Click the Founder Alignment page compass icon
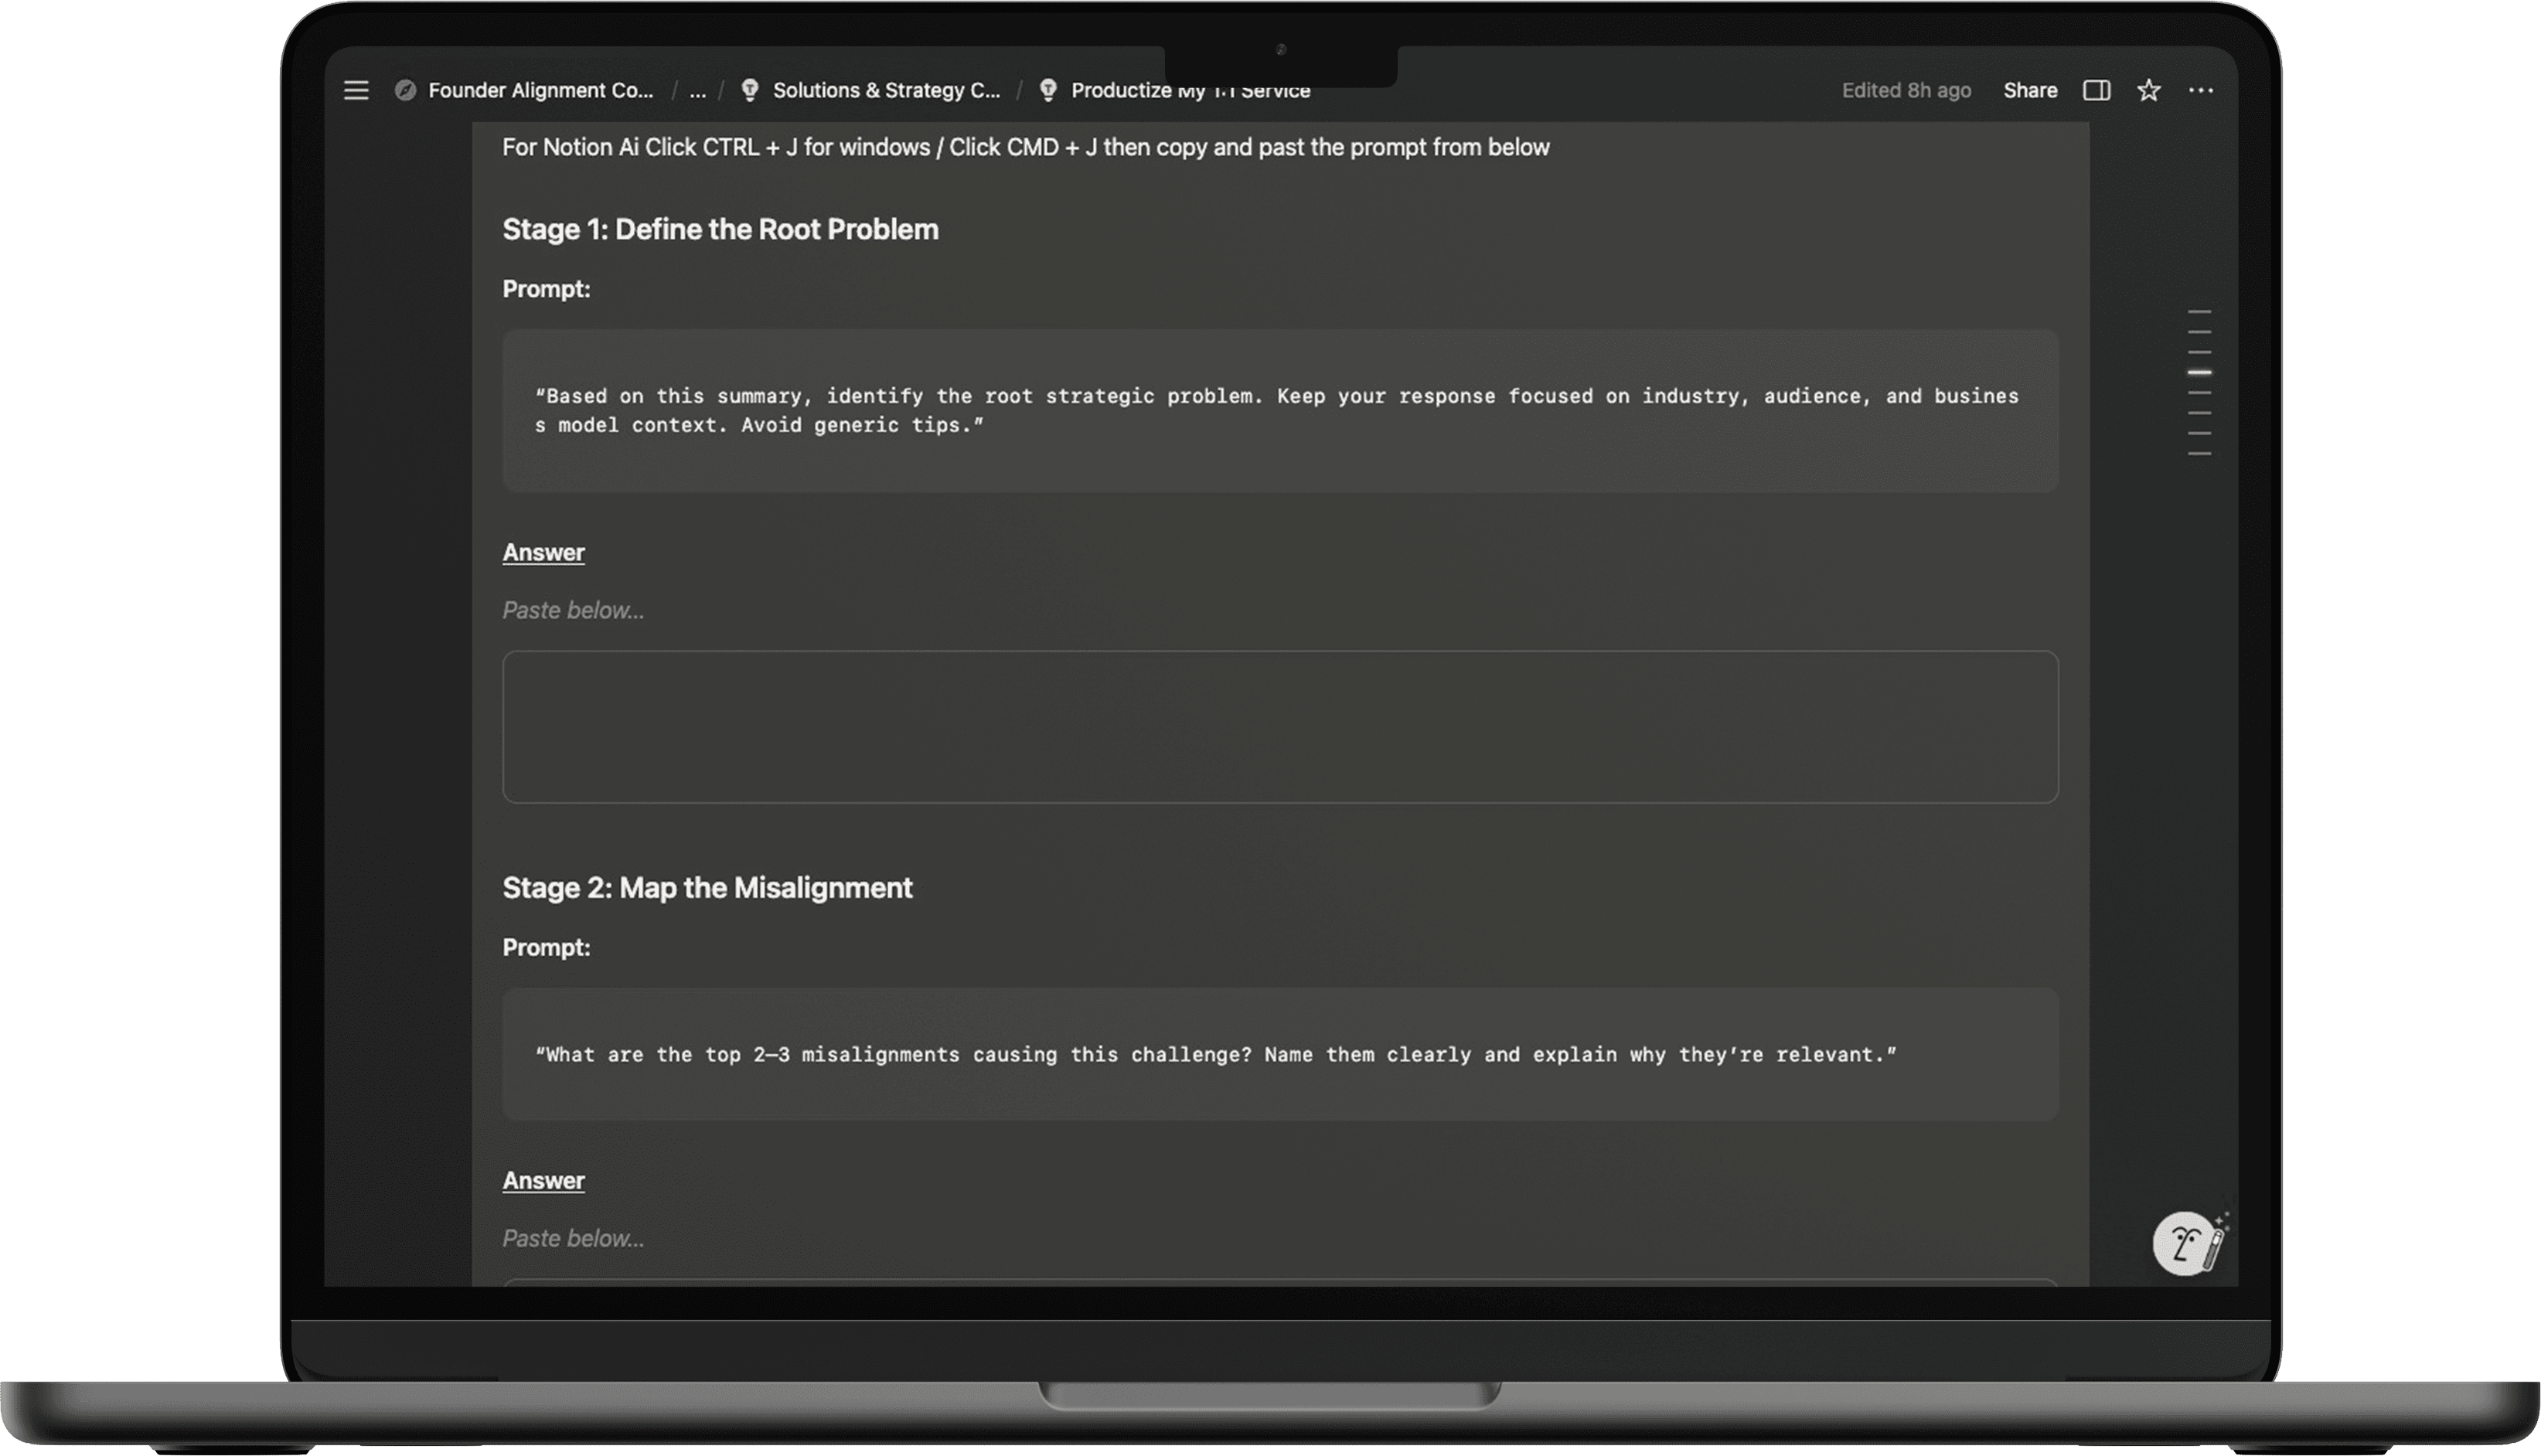This screenshot has width=2541, height=1456. (x=405, y=90)
